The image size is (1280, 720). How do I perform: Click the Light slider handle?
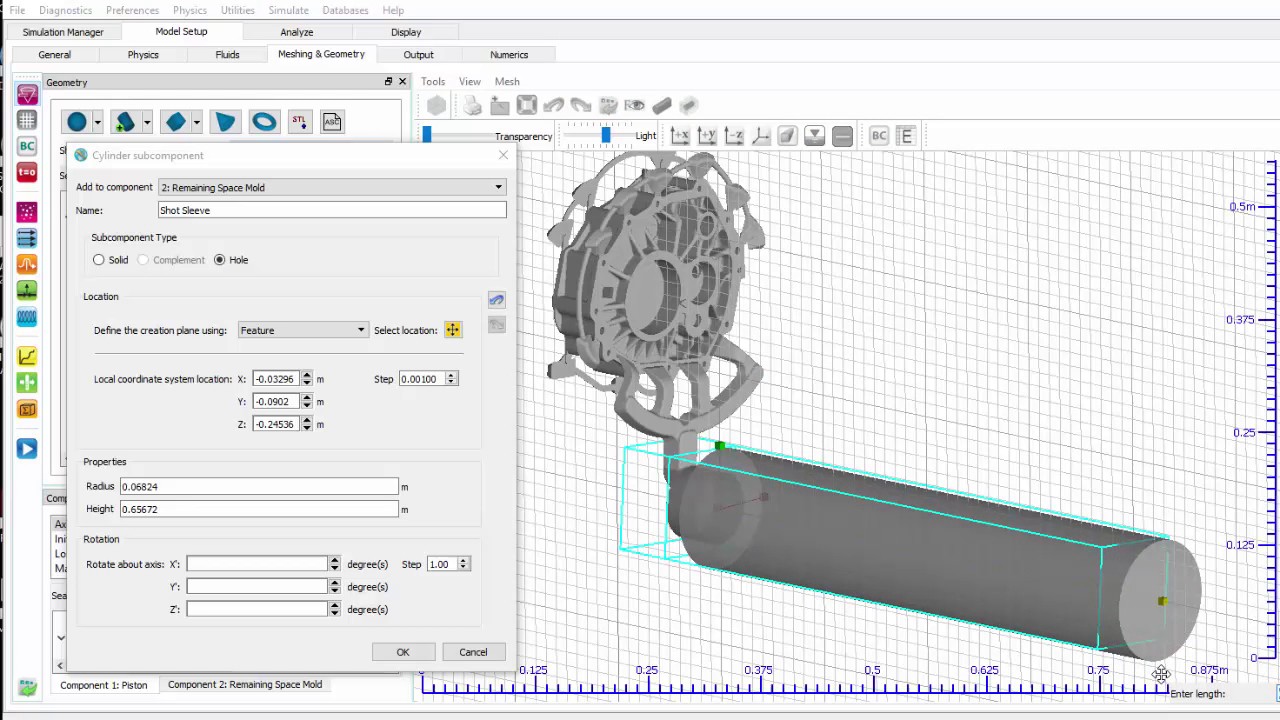(x=605, y=135)
